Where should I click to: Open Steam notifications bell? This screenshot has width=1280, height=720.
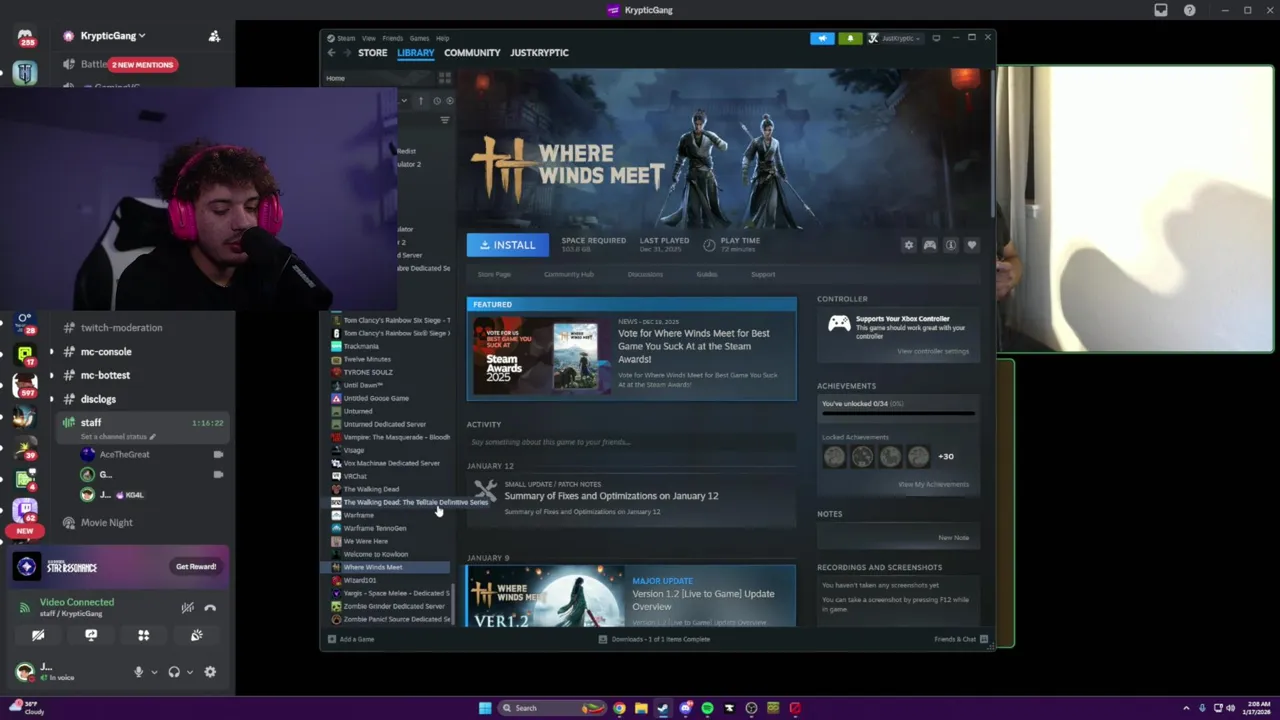coord(850,38)
